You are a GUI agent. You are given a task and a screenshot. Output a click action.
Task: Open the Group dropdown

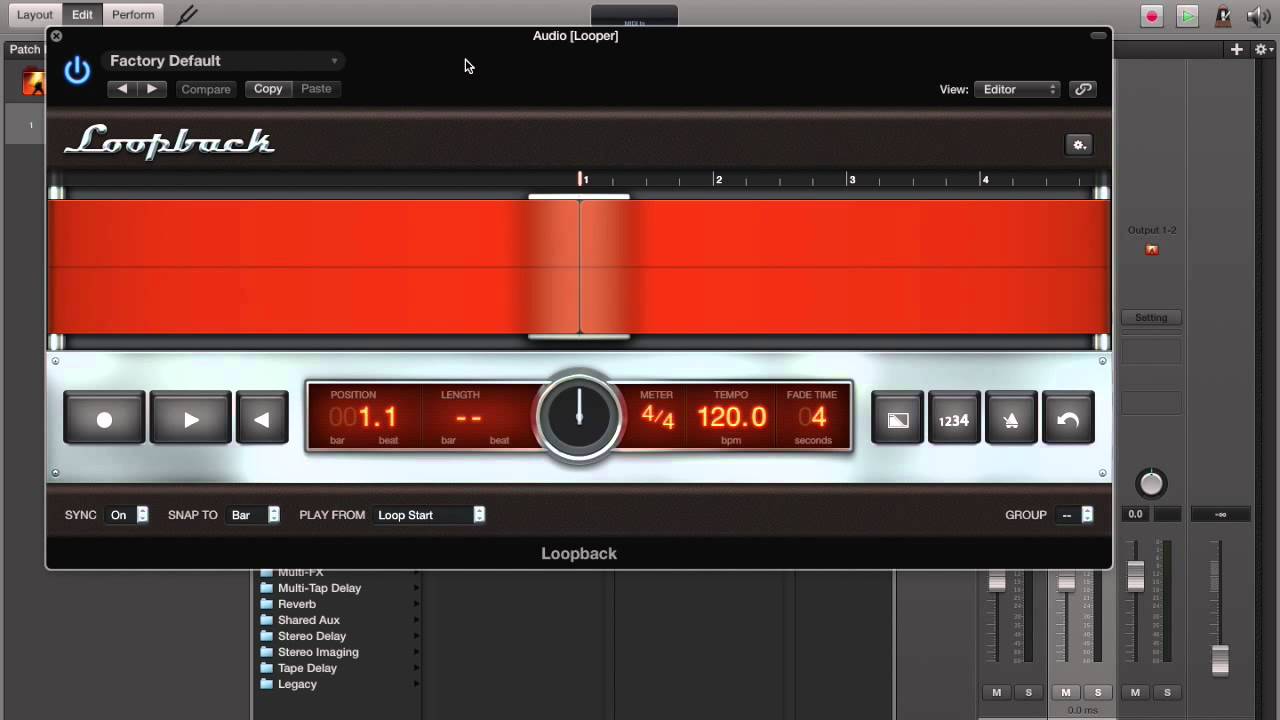pos(1076,515)
